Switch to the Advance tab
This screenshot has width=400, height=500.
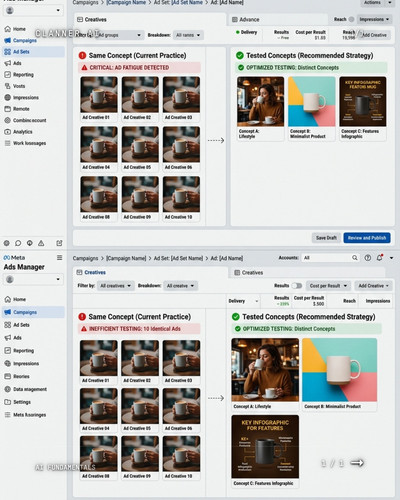[246, 19]
